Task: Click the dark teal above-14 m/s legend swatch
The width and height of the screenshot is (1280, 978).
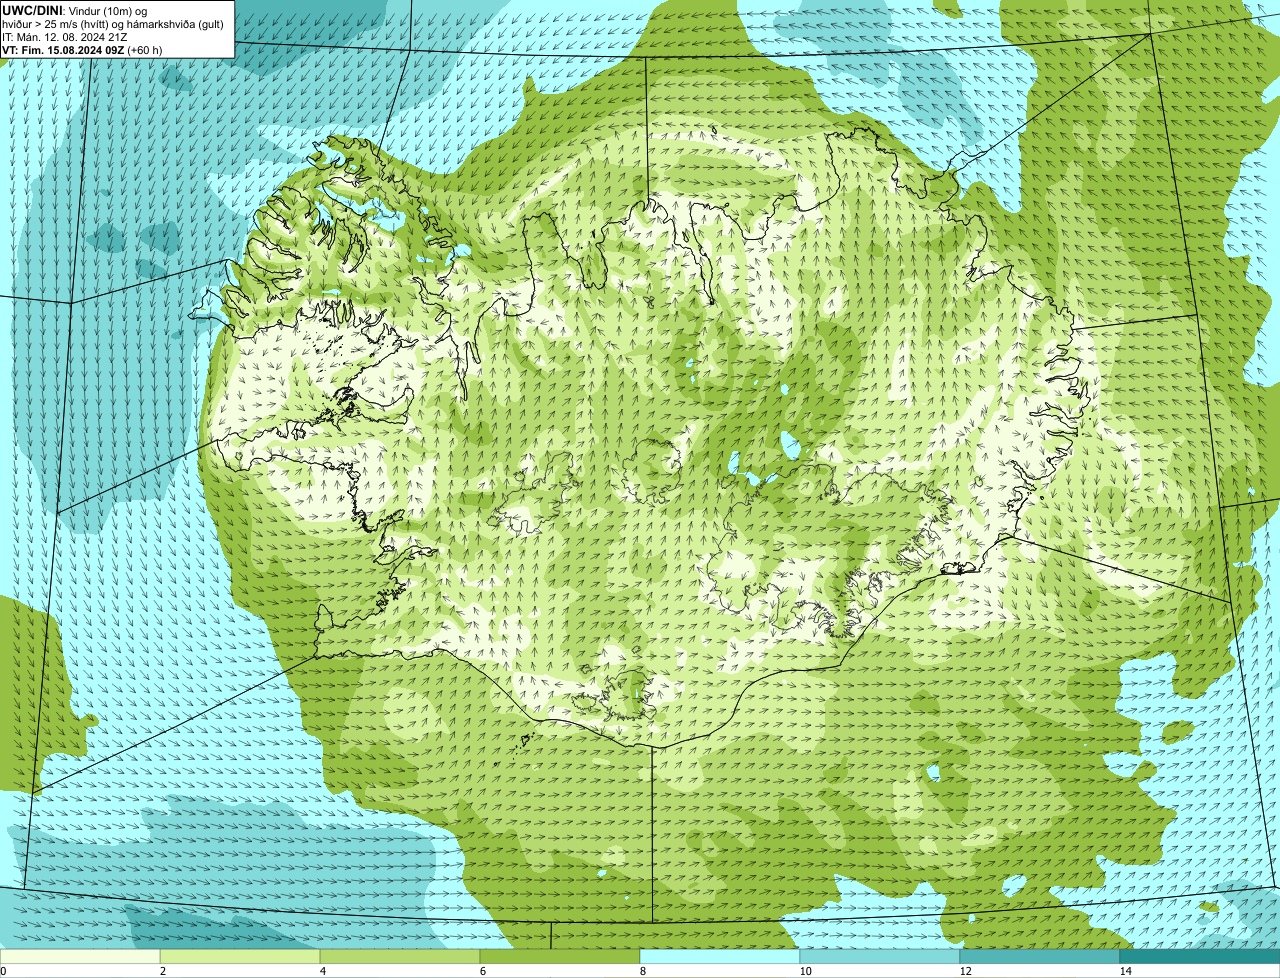Action: (1200, 956)
